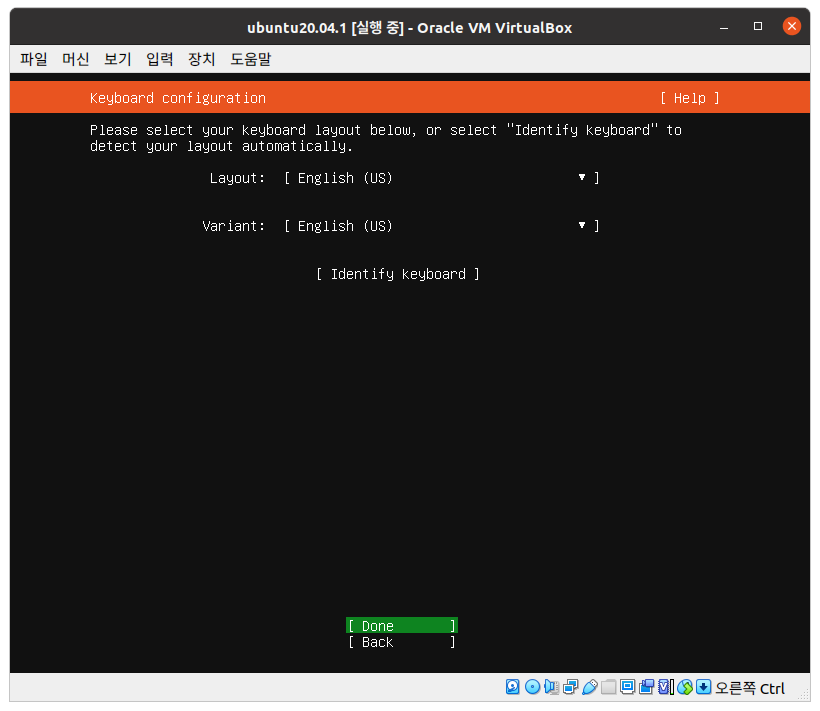
Task: Click the video recording status icon
Action: [646, 686]
